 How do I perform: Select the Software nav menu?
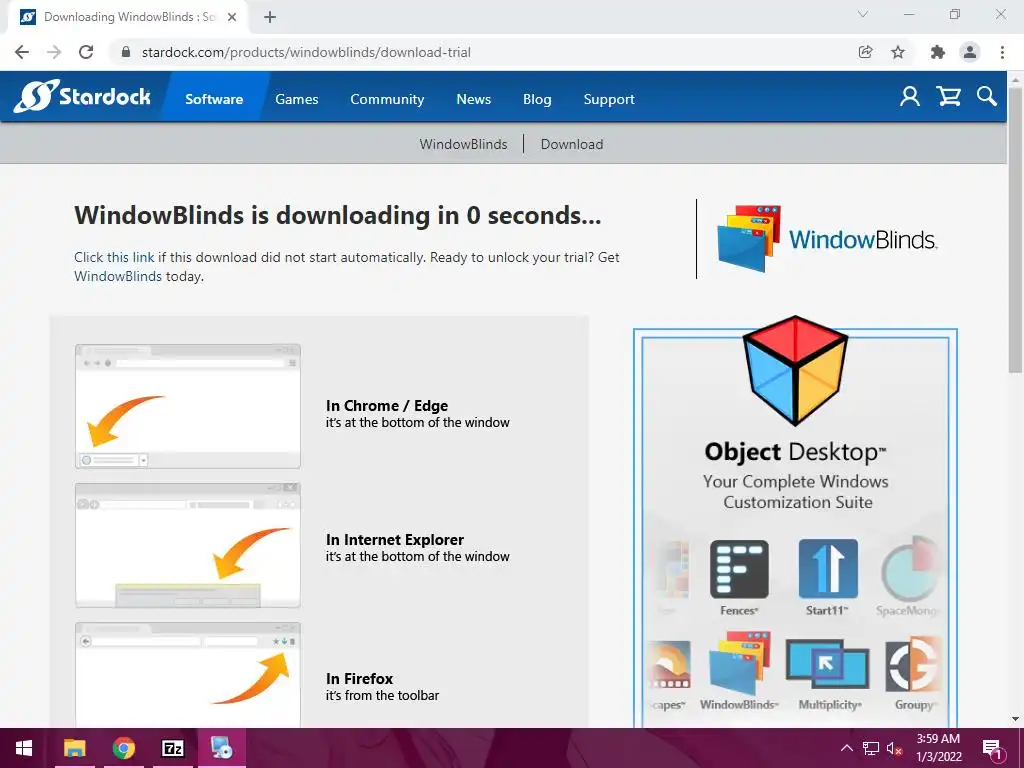(214, 99)
